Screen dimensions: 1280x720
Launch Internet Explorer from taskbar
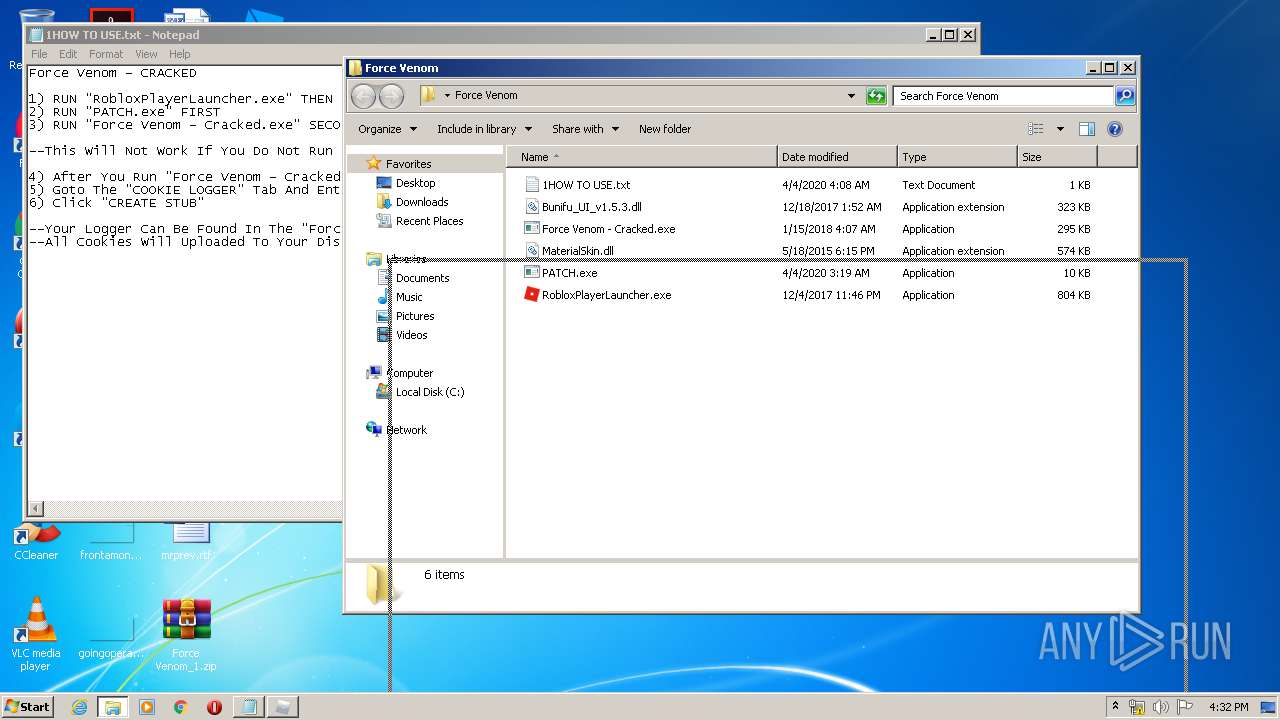tap(79, 707)
